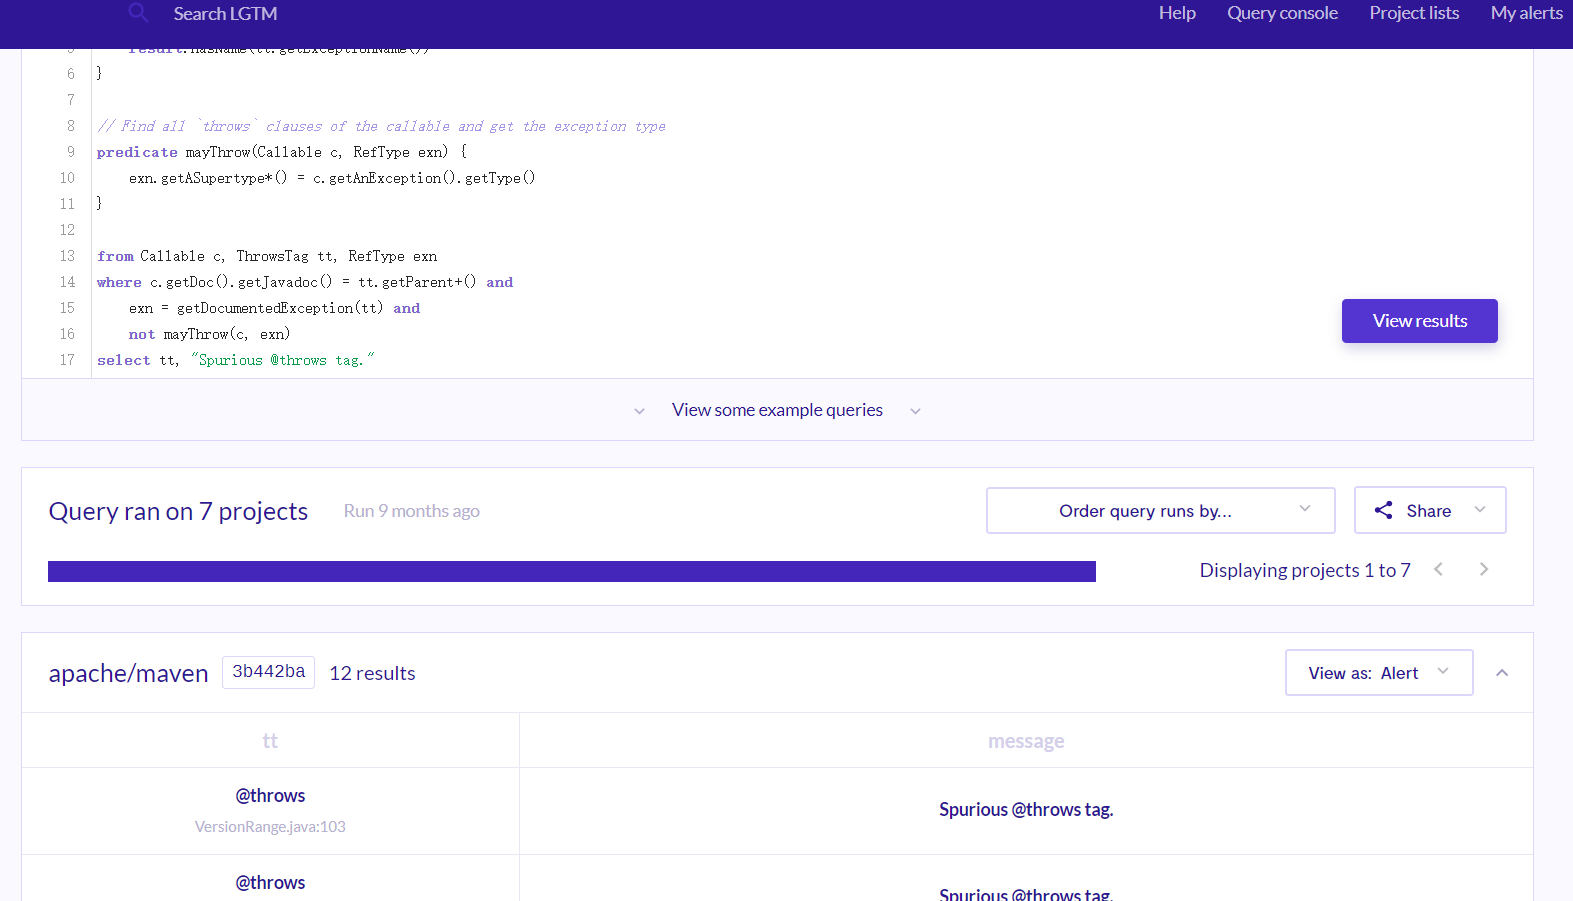Click the share icon

tap(1383, 510)
